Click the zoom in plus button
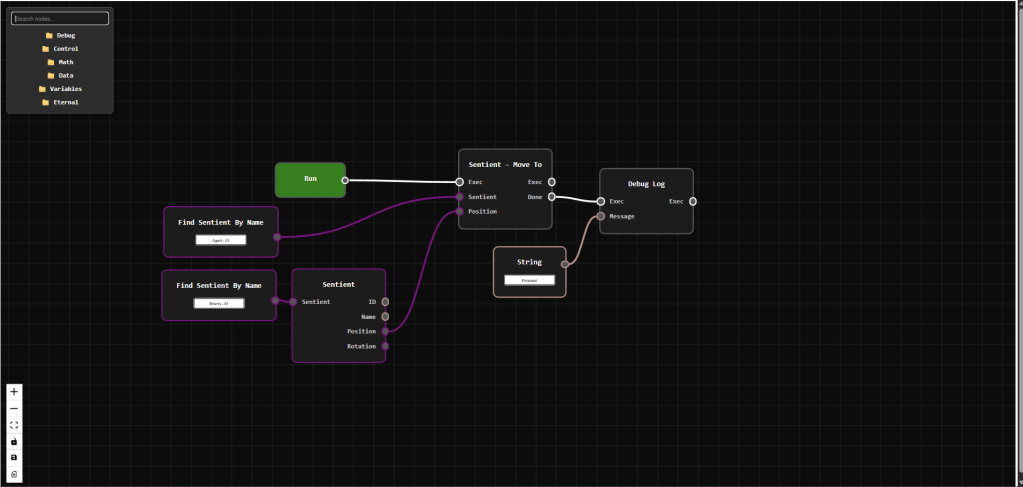 click(14, 392)
